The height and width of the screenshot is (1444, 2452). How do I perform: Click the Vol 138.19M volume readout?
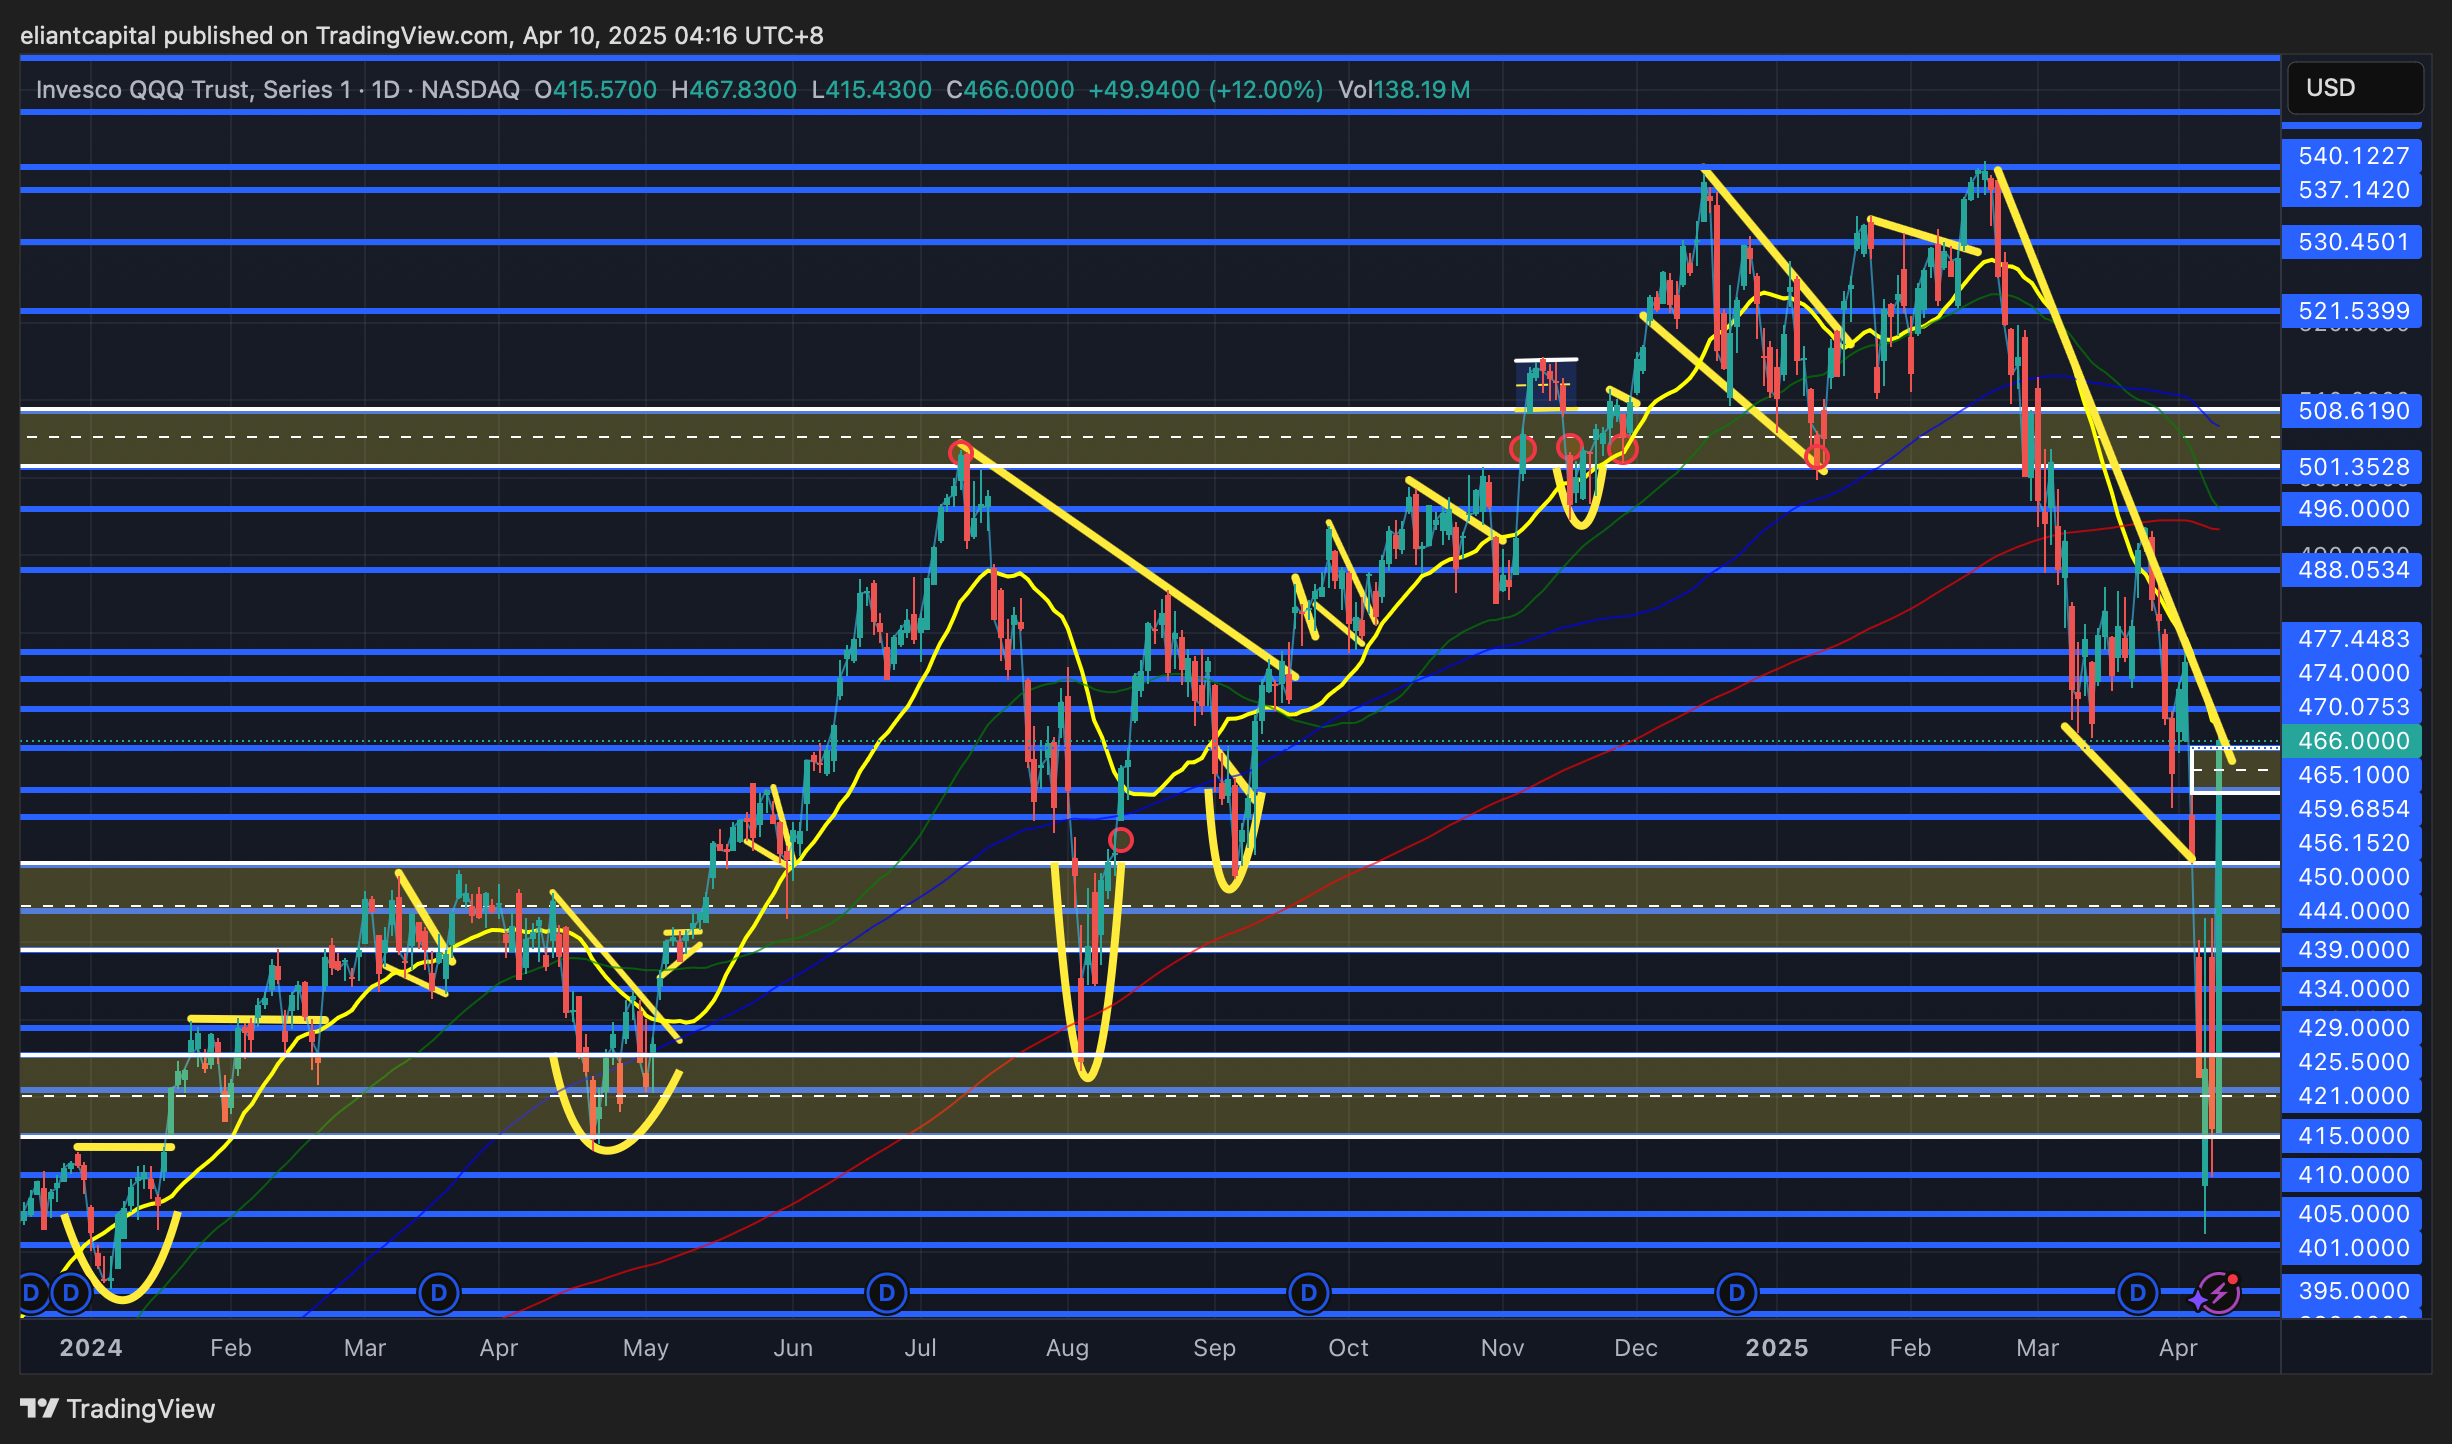[x=1404, y=90]
